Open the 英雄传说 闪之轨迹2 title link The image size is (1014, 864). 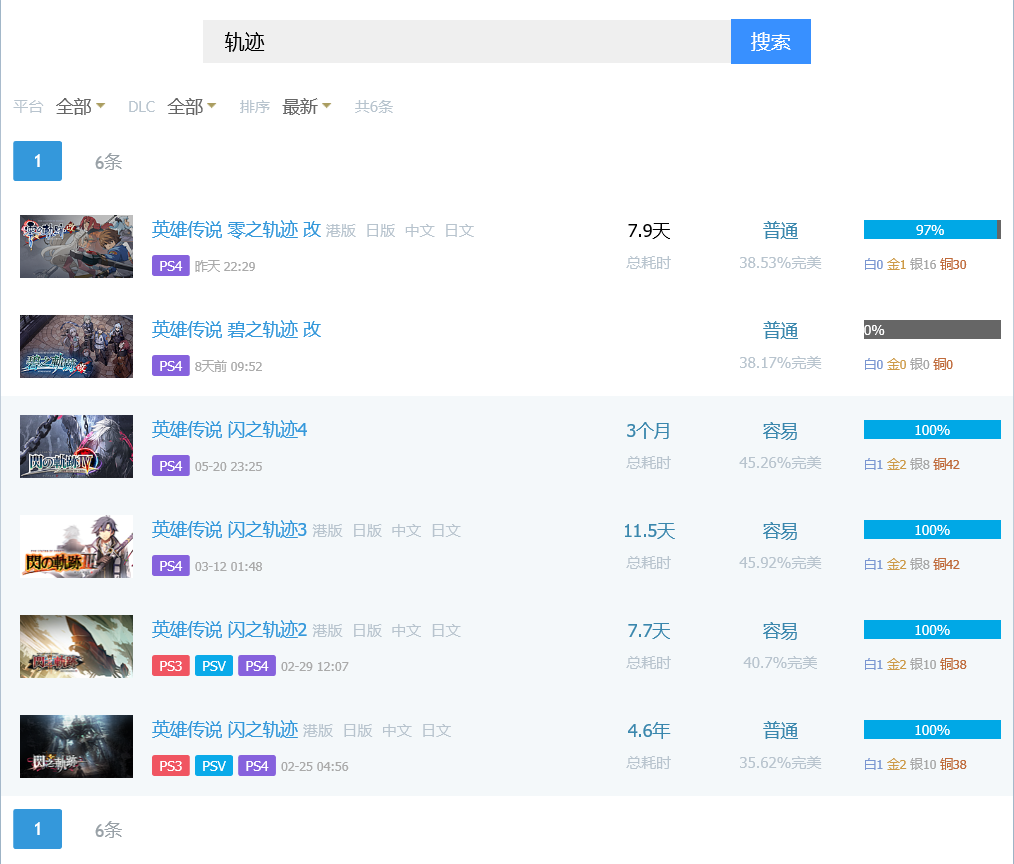[x=229, y=629]
